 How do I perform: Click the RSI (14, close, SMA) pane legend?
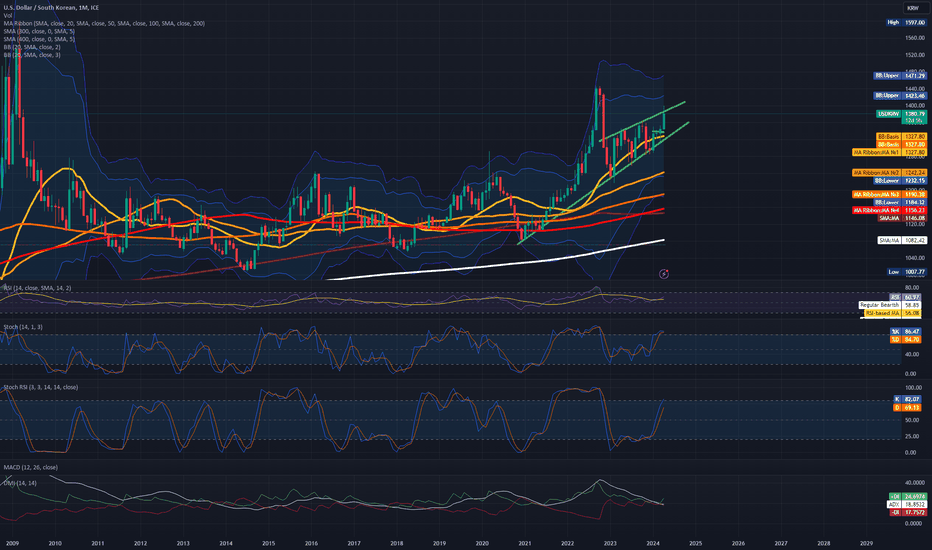[37, 288]
